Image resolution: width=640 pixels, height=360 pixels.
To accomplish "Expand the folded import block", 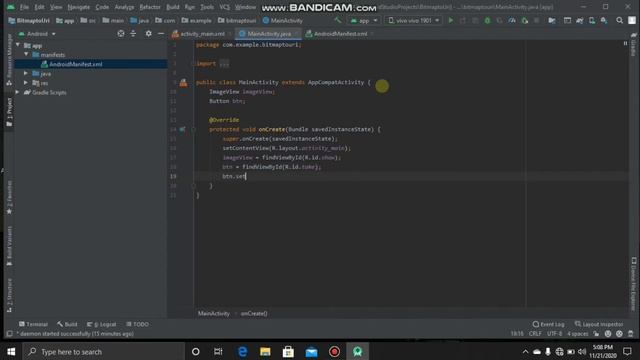I will 224,64.
